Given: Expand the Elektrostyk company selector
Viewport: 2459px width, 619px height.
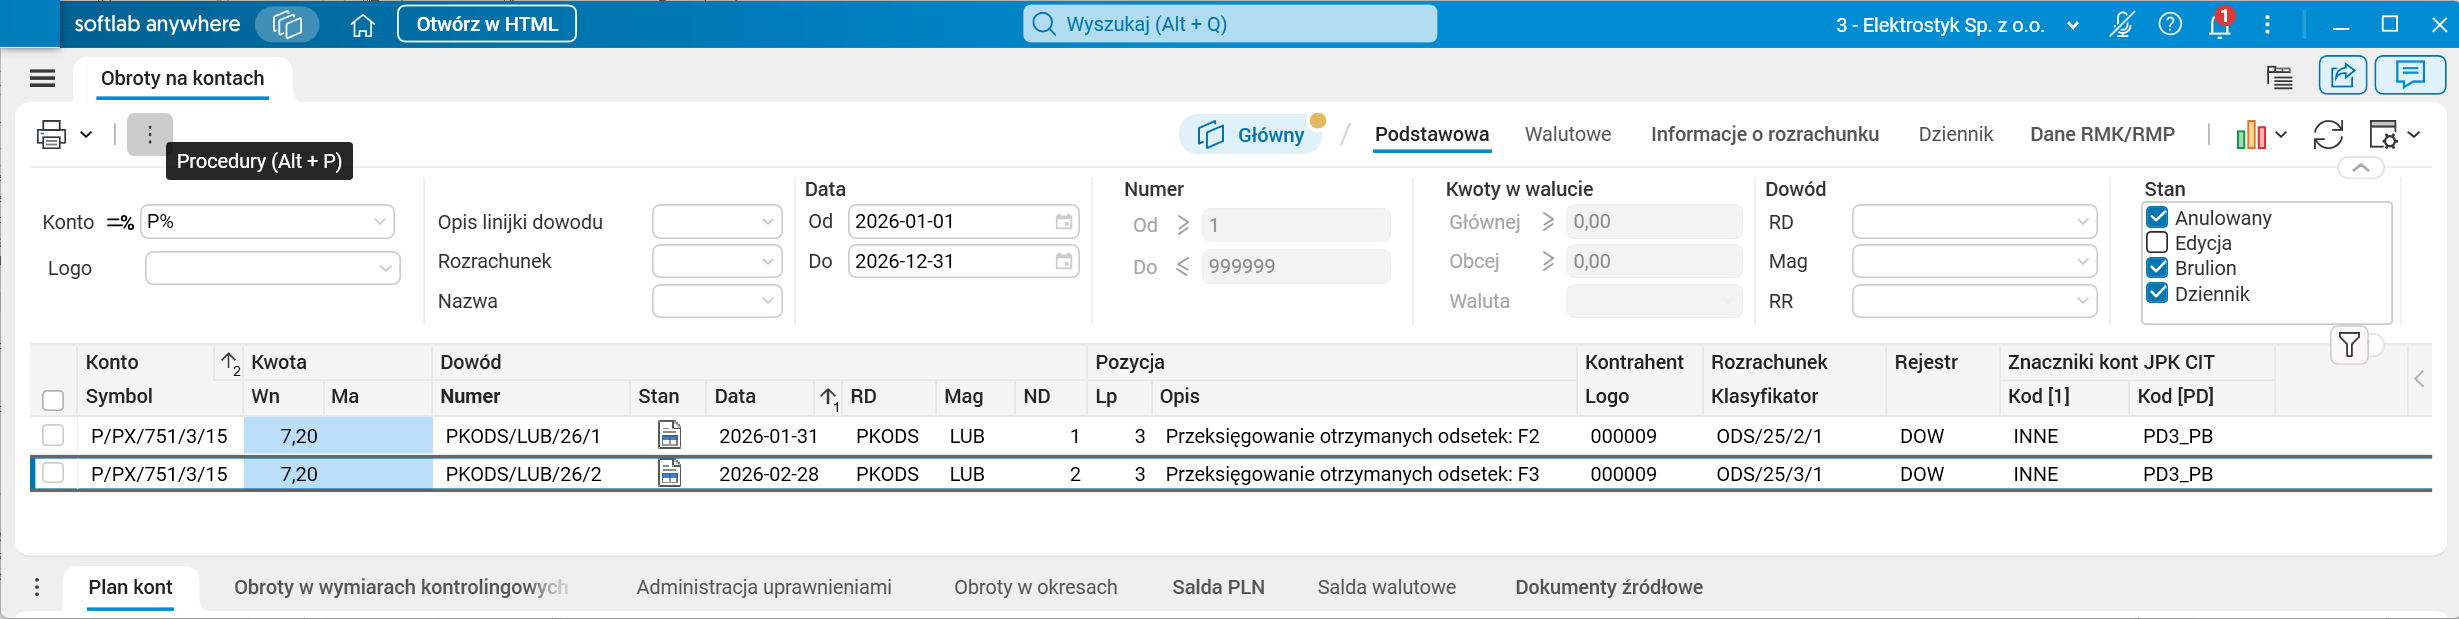Looking at the screenshot, I should (x=2073, y=25).
